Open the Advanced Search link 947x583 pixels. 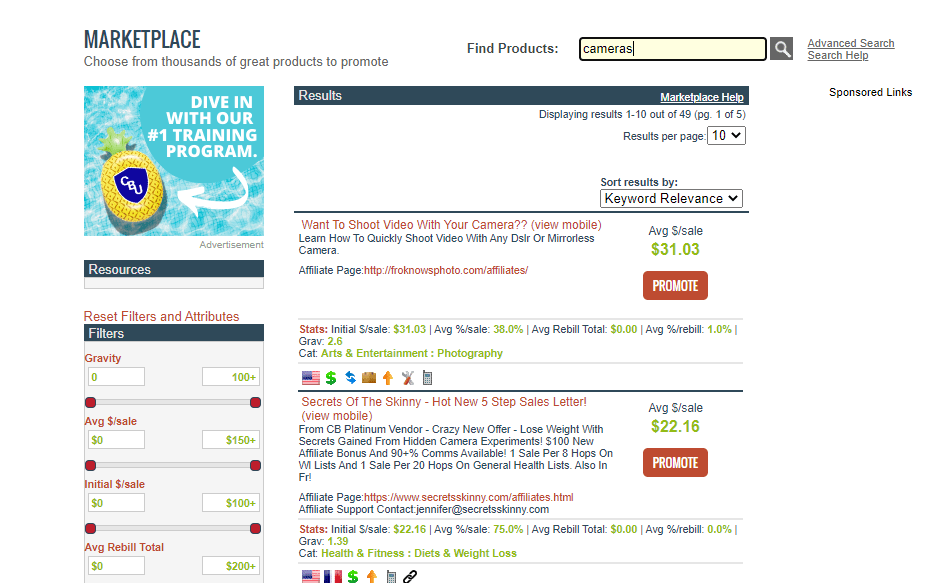coord(850,43)
